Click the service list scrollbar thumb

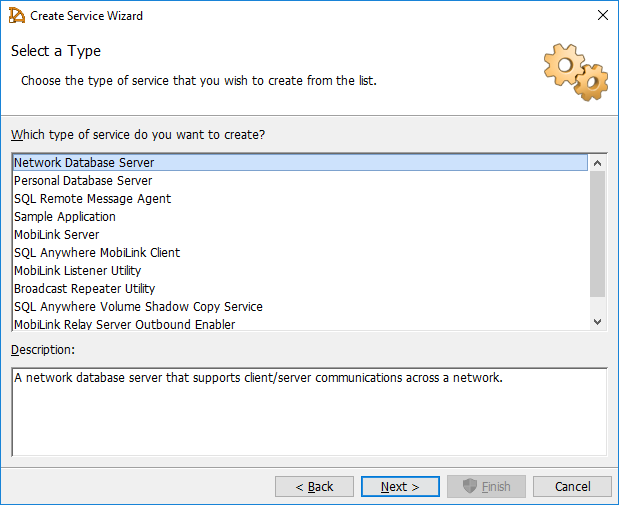(x=598, y=234)
